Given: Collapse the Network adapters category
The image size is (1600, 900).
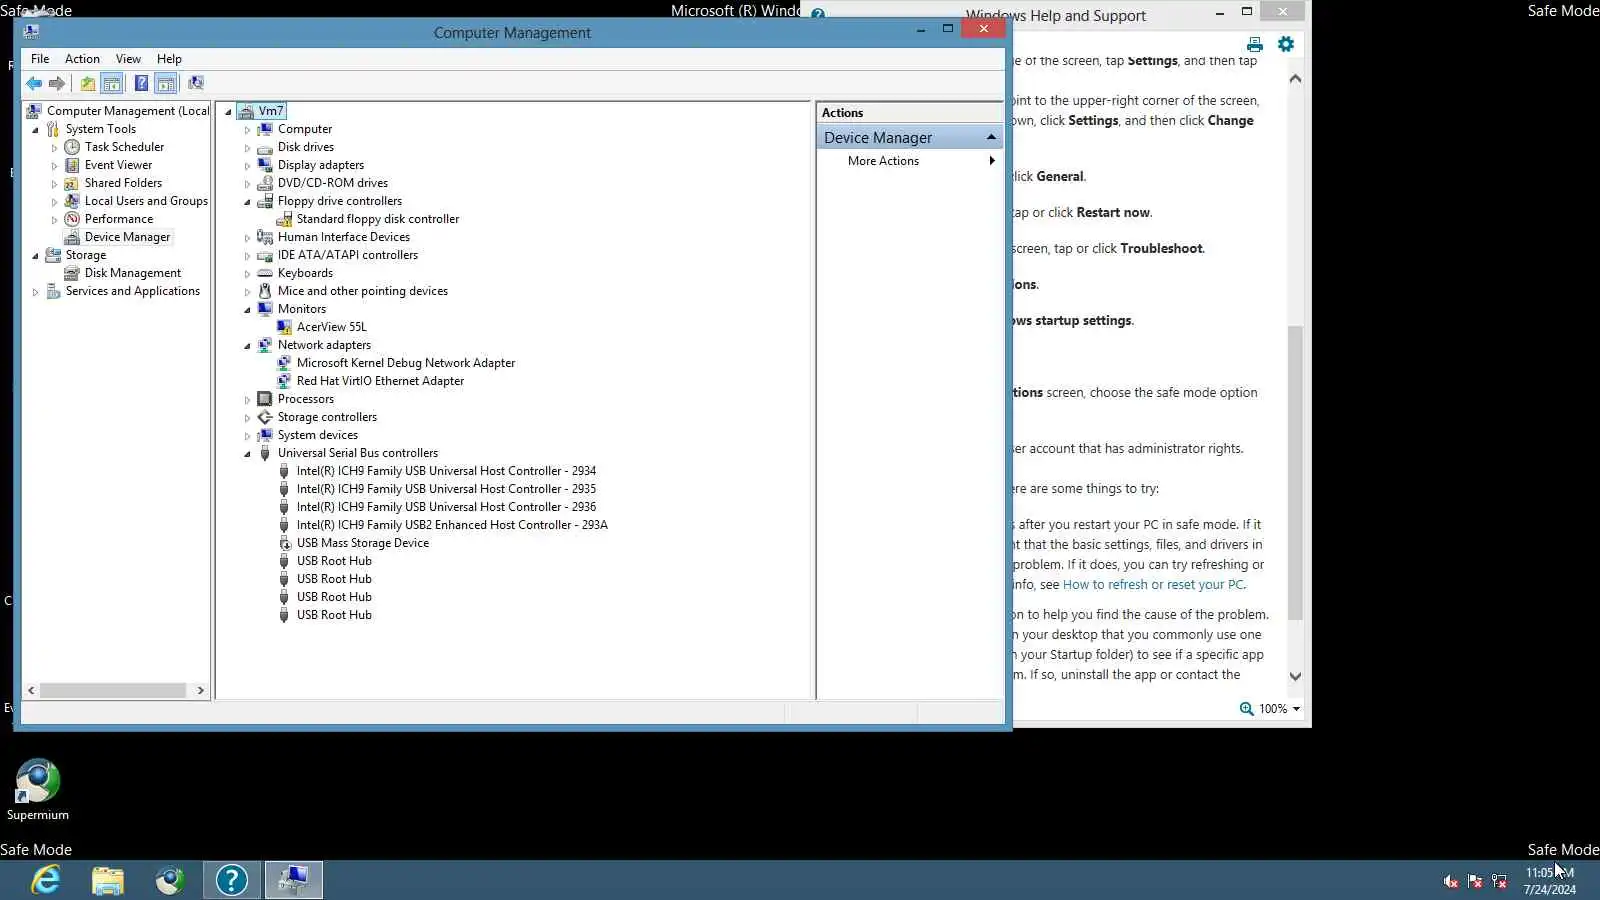Looking at the screenshot, I should point(247,346).
